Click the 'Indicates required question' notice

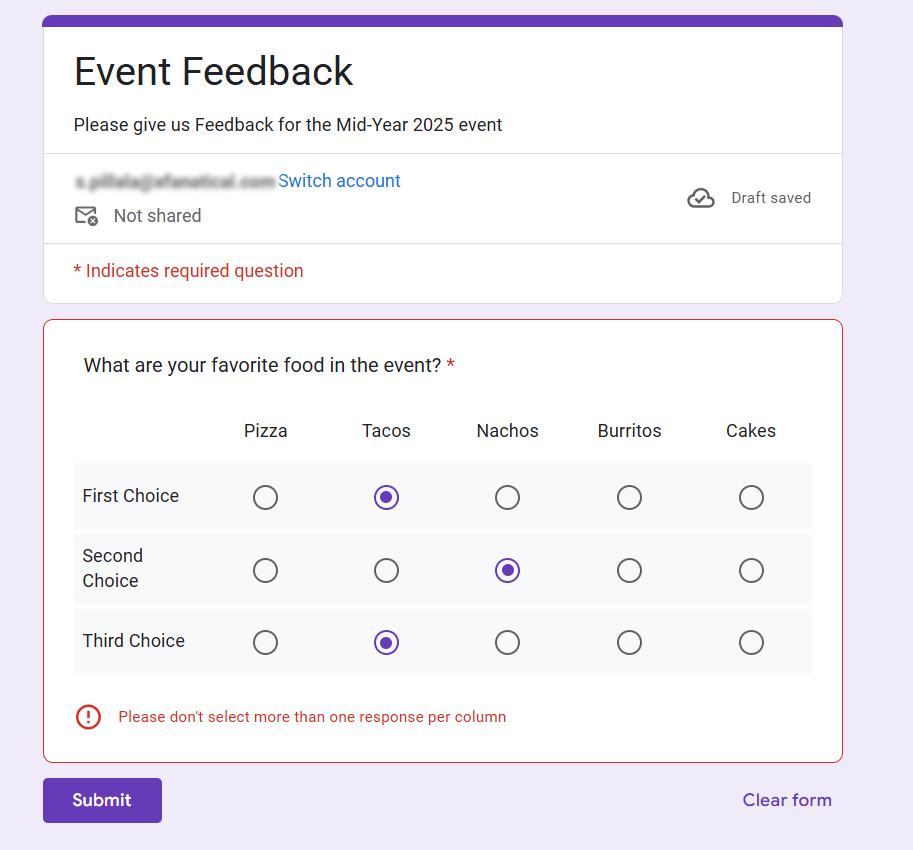[x=188, y=271]
